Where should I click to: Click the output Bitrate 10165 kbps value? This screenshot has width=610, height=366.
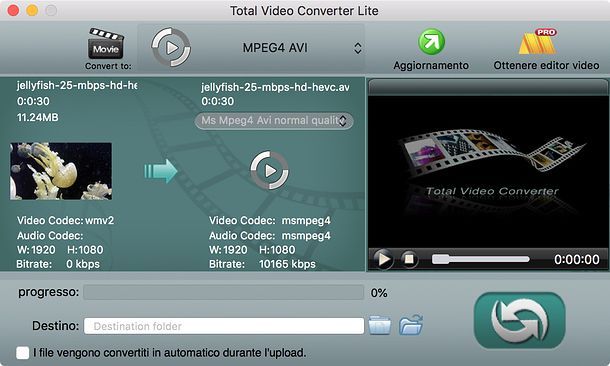coord(287,264)
